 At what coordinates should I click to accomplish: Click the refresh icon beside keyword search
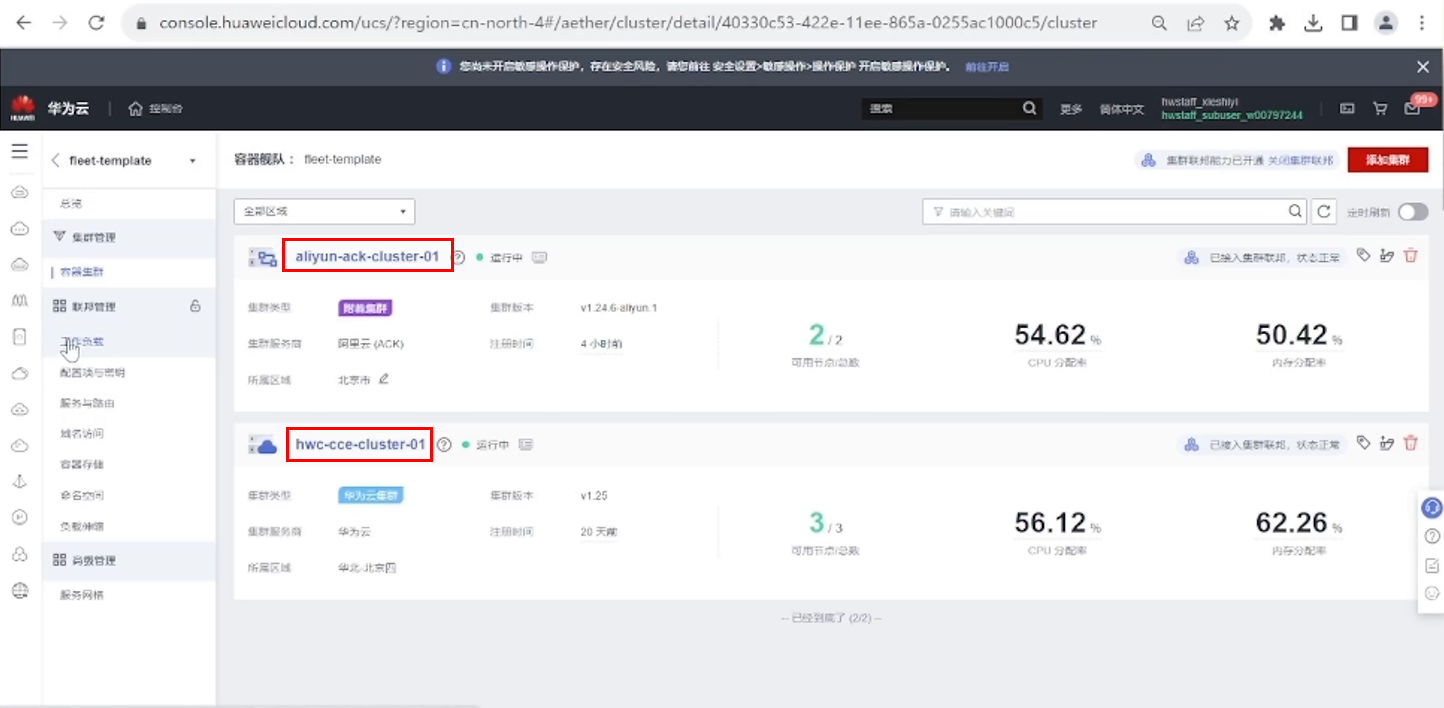[1324, 211]
